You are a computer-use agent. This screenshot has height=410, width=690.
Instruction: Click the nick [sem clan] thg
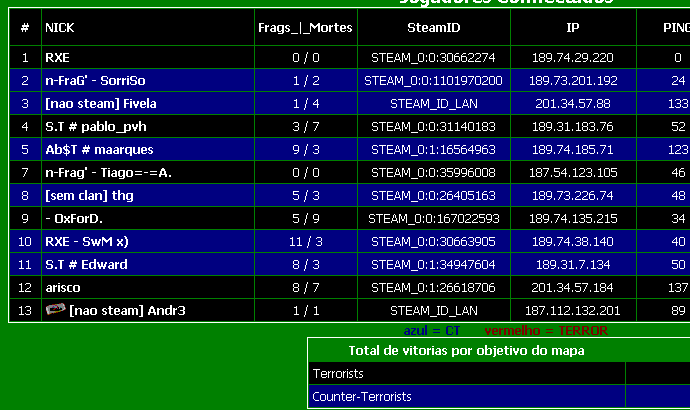89,195
